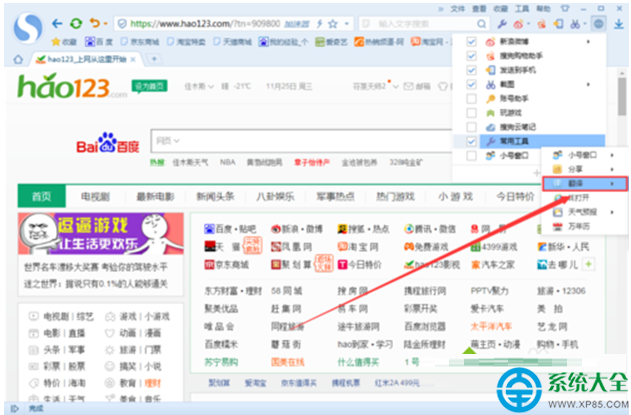
Task: Toggle the 常用工具 checkbox in the menu
Action: coord(472,142)
